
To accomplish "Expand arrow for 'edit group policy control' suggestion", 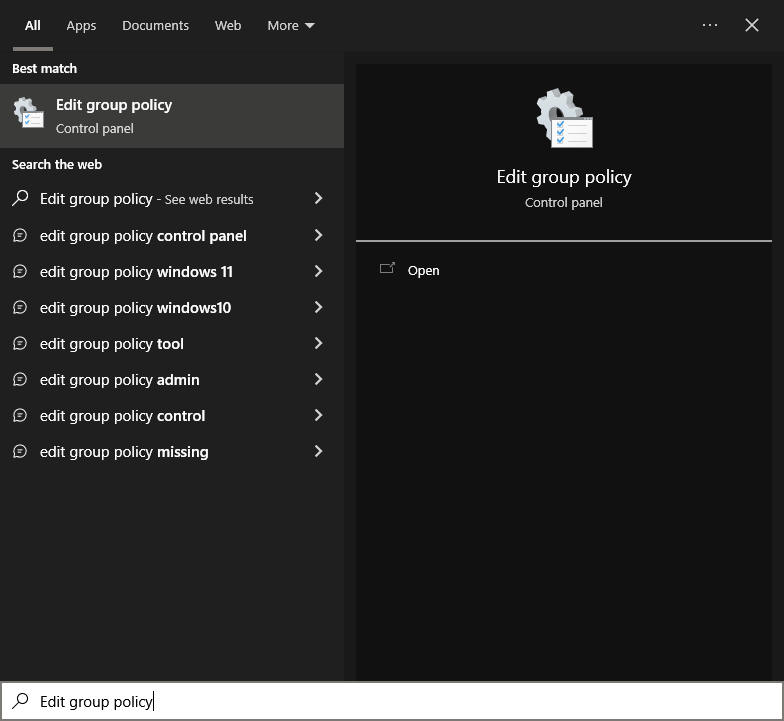I will pyautogui.click(x=318, y=415).
